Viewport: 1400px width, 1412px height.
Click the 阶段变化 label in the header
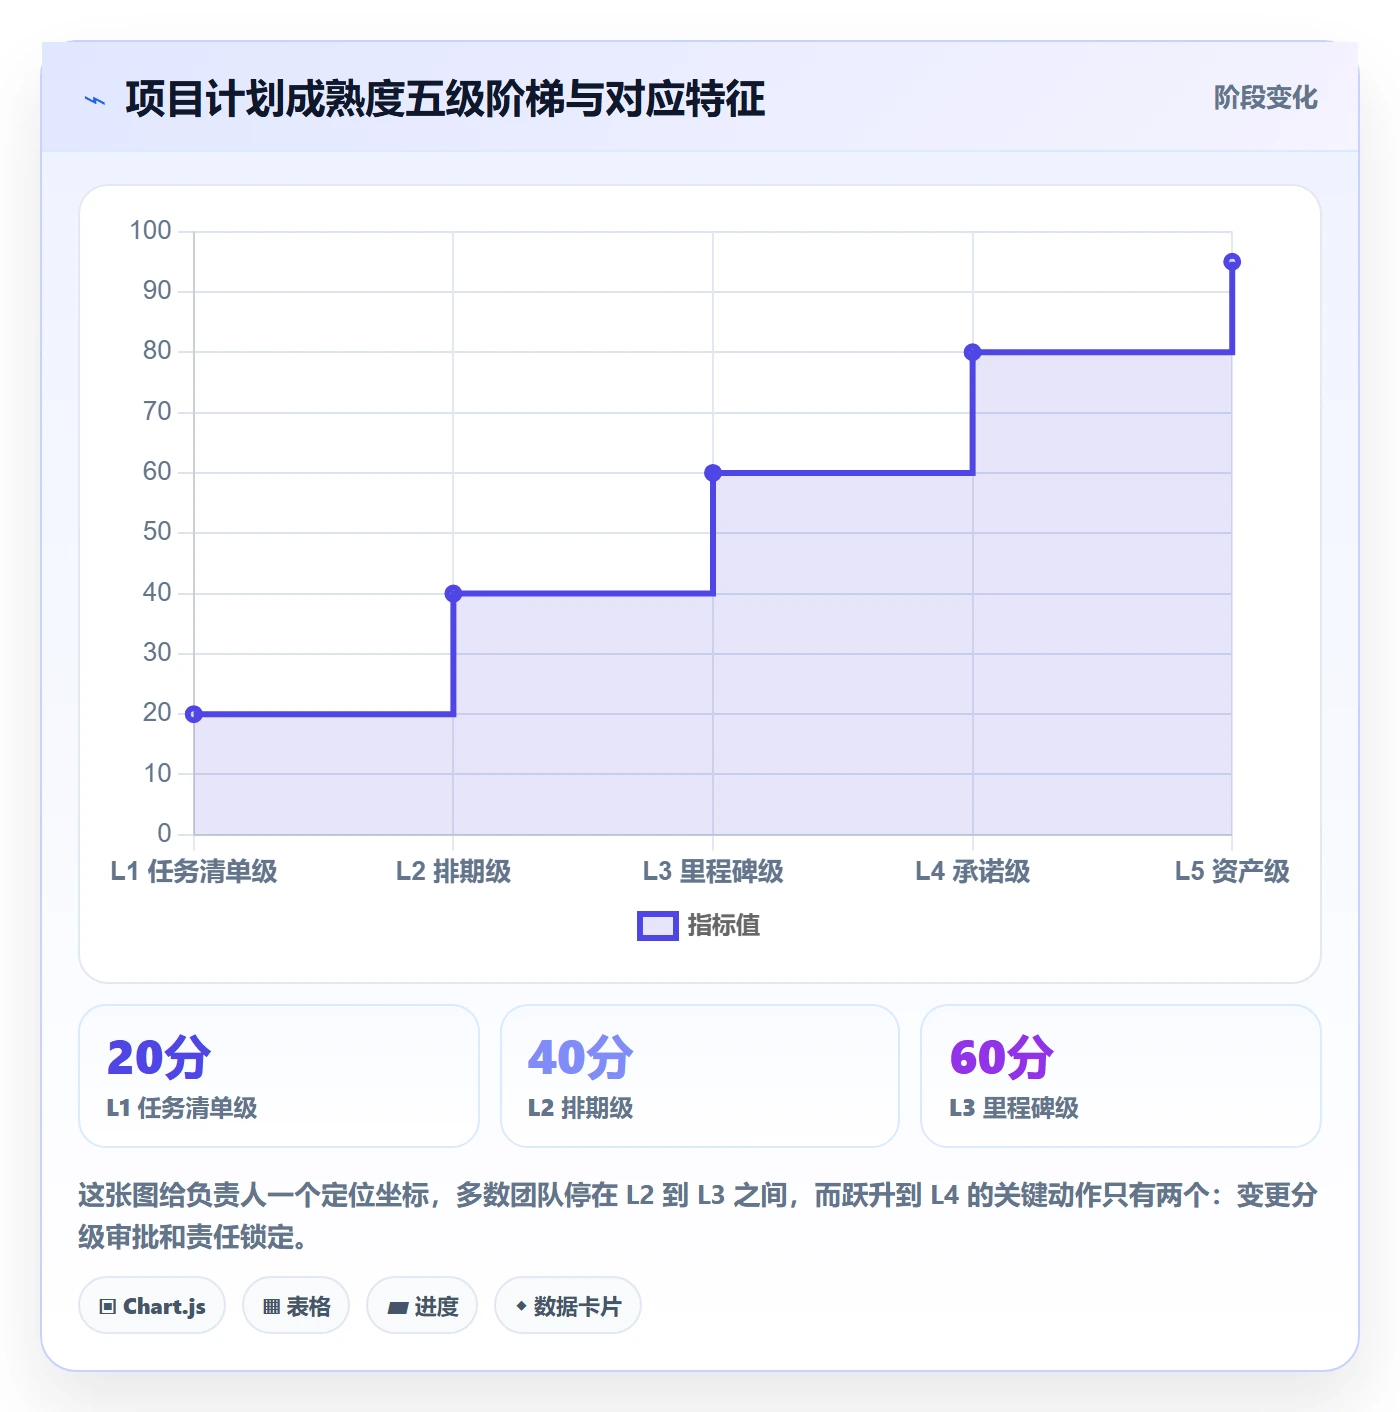(1266, 98)
